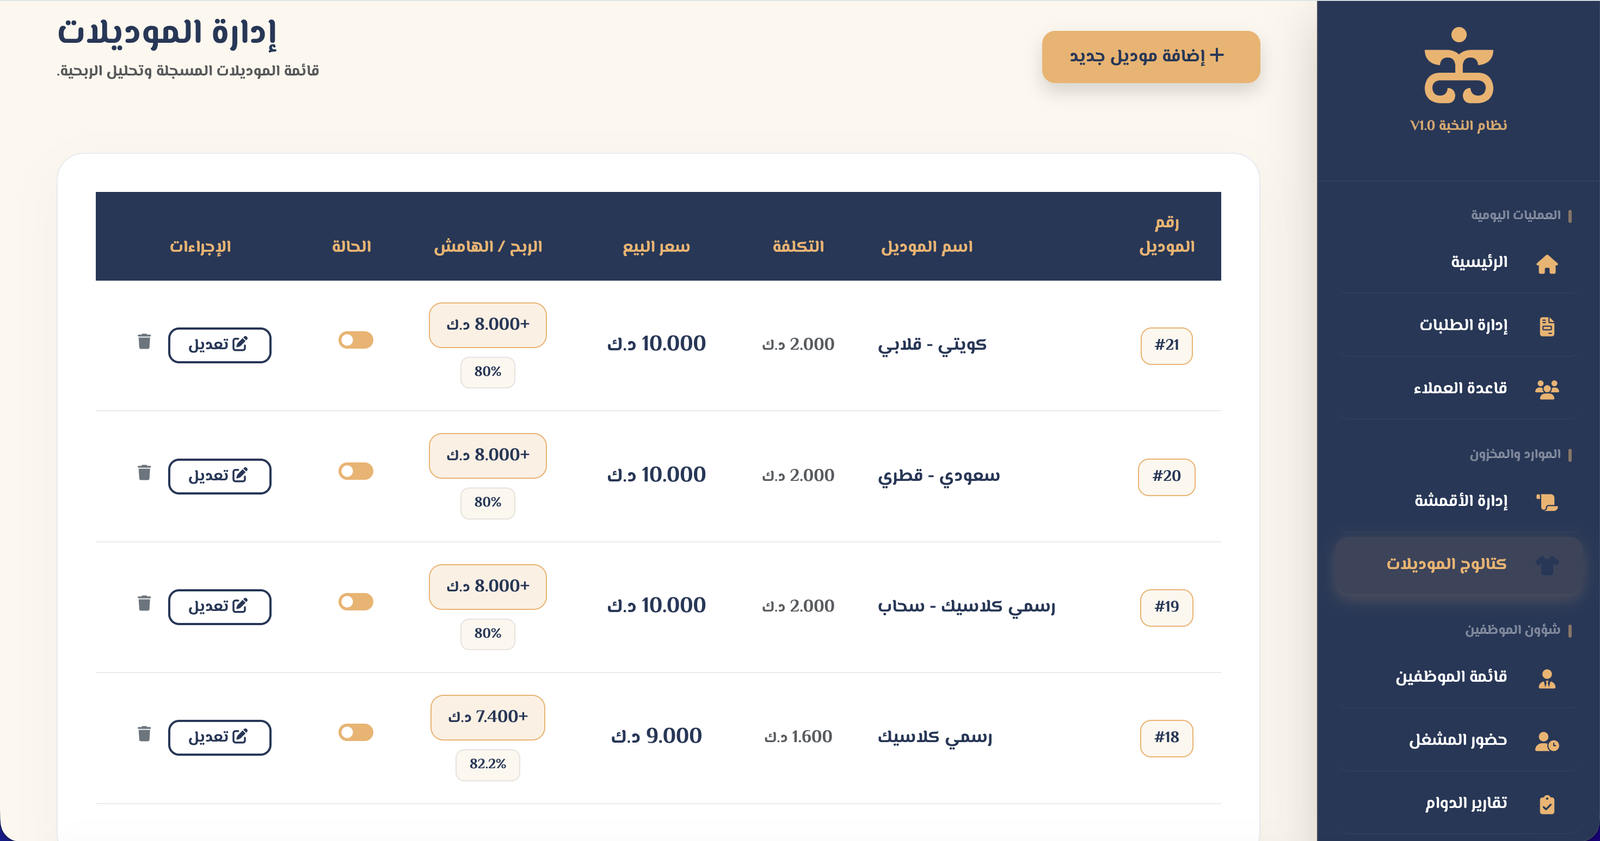
Task: Toggle status switch for model #20
Action: (x=355, y=471)
